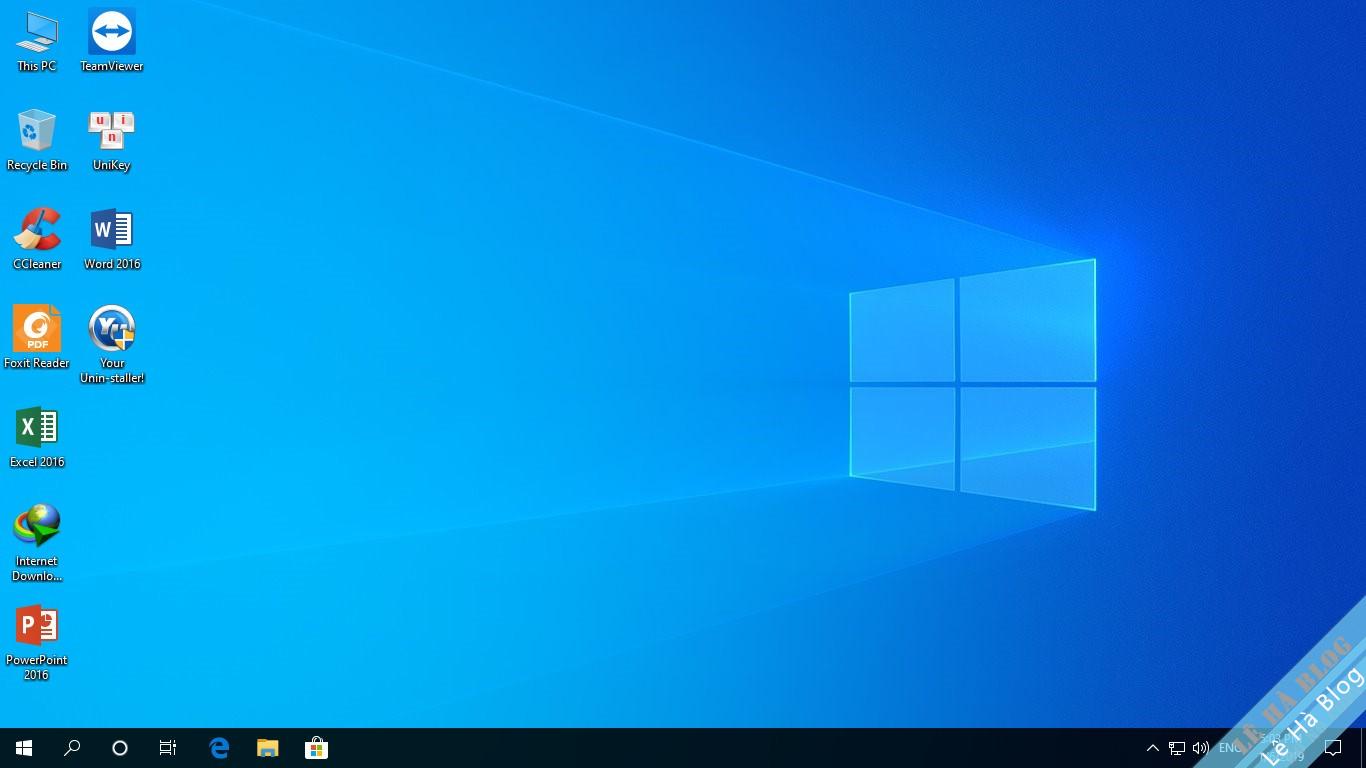Launch Microsoft Edge from the taskbar
Screen dimensions: 1366x768
tap(219, 748)
